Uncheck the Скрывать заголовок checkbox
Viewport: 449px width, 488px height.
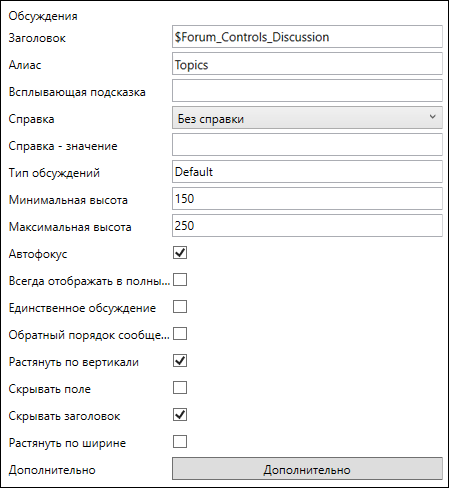180,415
